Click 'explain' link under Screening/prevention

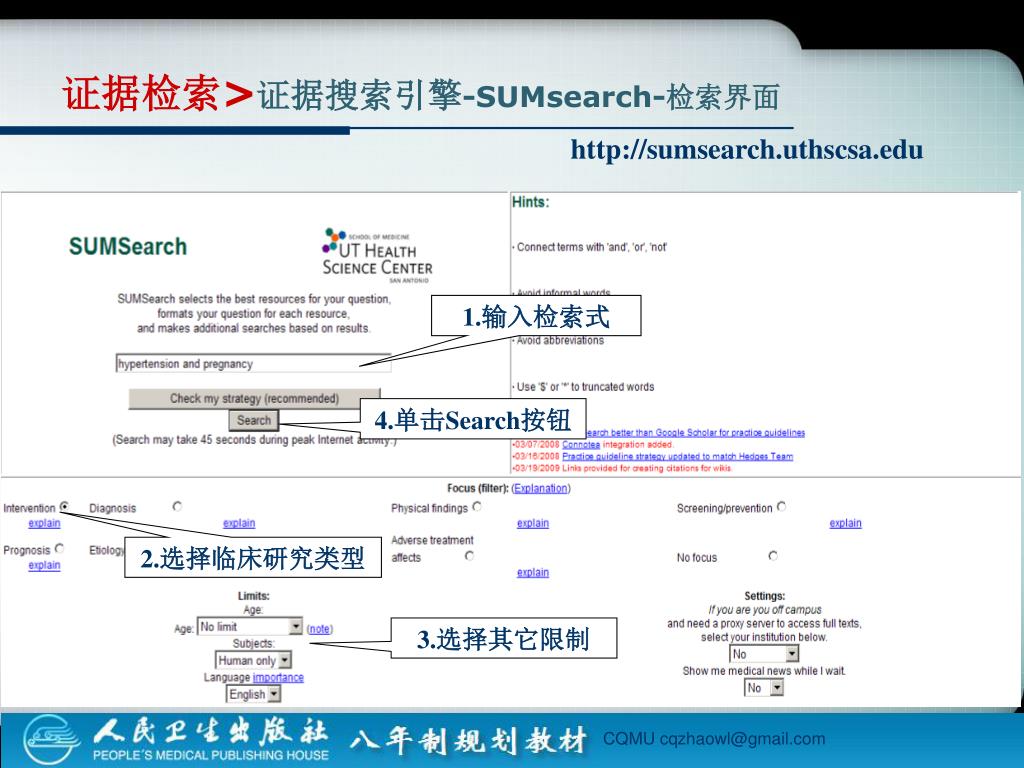pyautogui.click(x=846, y=523)
